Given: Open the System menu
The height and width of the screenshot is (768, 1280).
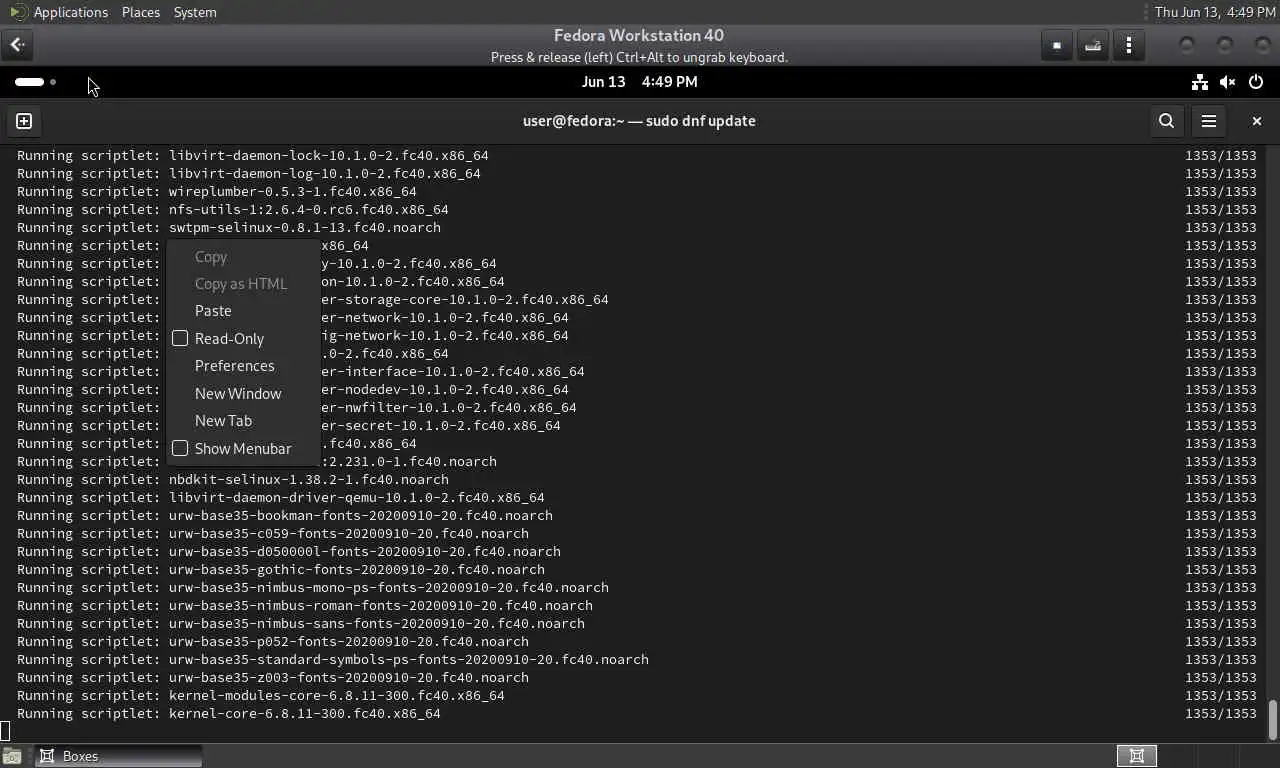Looking at the screenshot, I should (195, 12).
